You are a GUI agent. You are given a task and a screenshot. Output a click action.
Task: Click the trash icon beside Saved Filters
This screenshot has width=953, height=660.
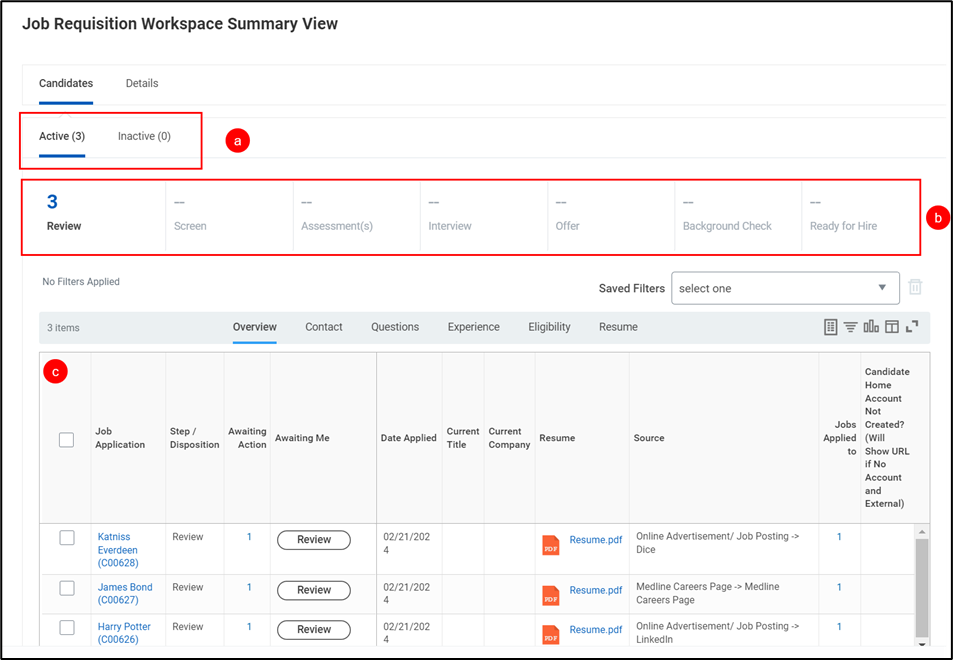[914, 288]
